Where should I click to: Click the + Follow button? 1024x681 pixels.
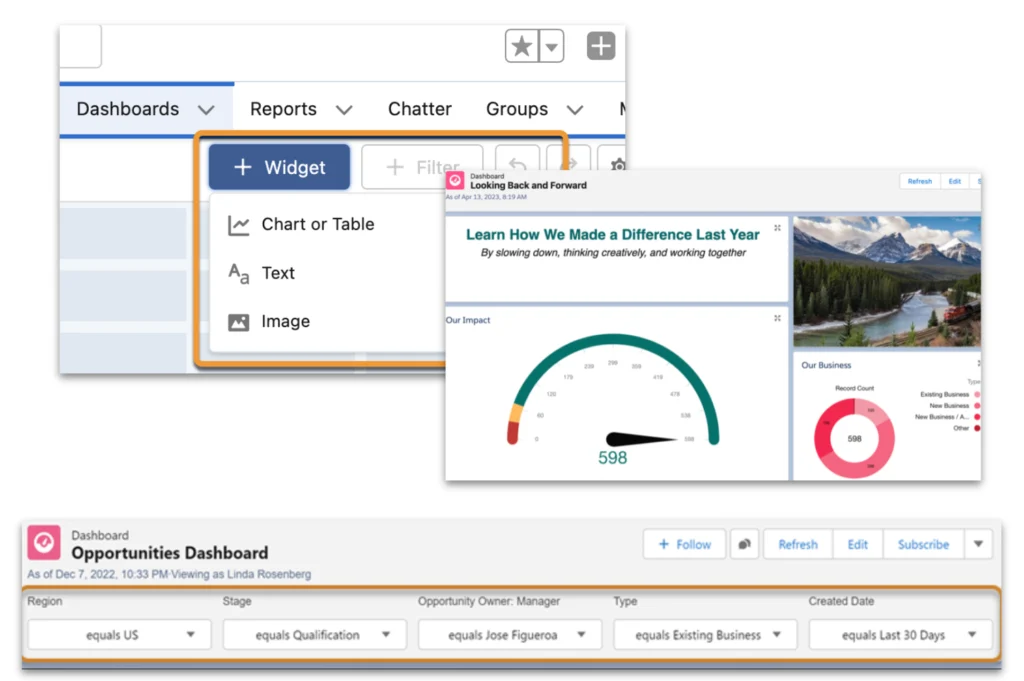coord(683,544)
